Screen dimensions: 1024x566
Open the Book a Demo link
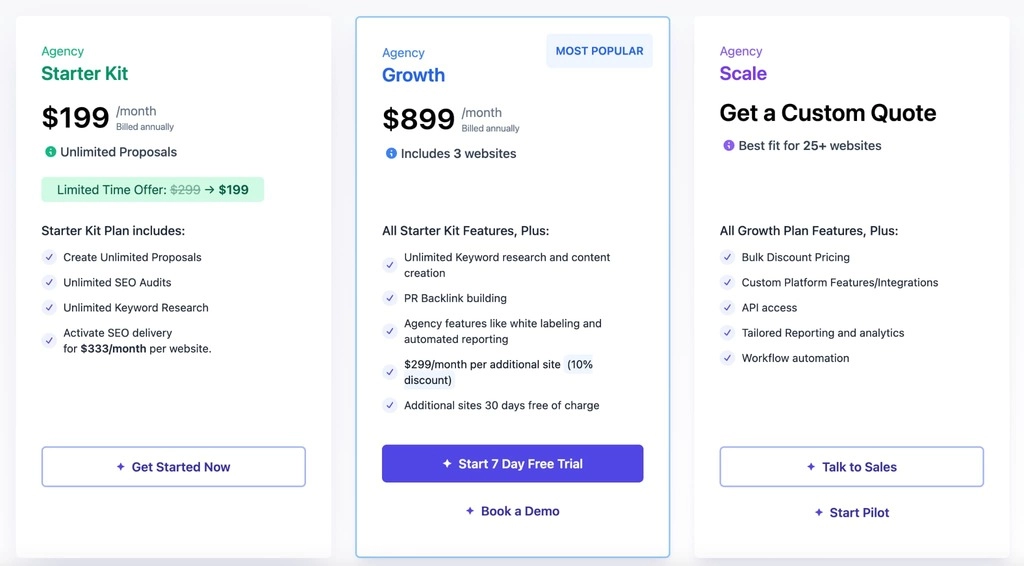(513, 511)
